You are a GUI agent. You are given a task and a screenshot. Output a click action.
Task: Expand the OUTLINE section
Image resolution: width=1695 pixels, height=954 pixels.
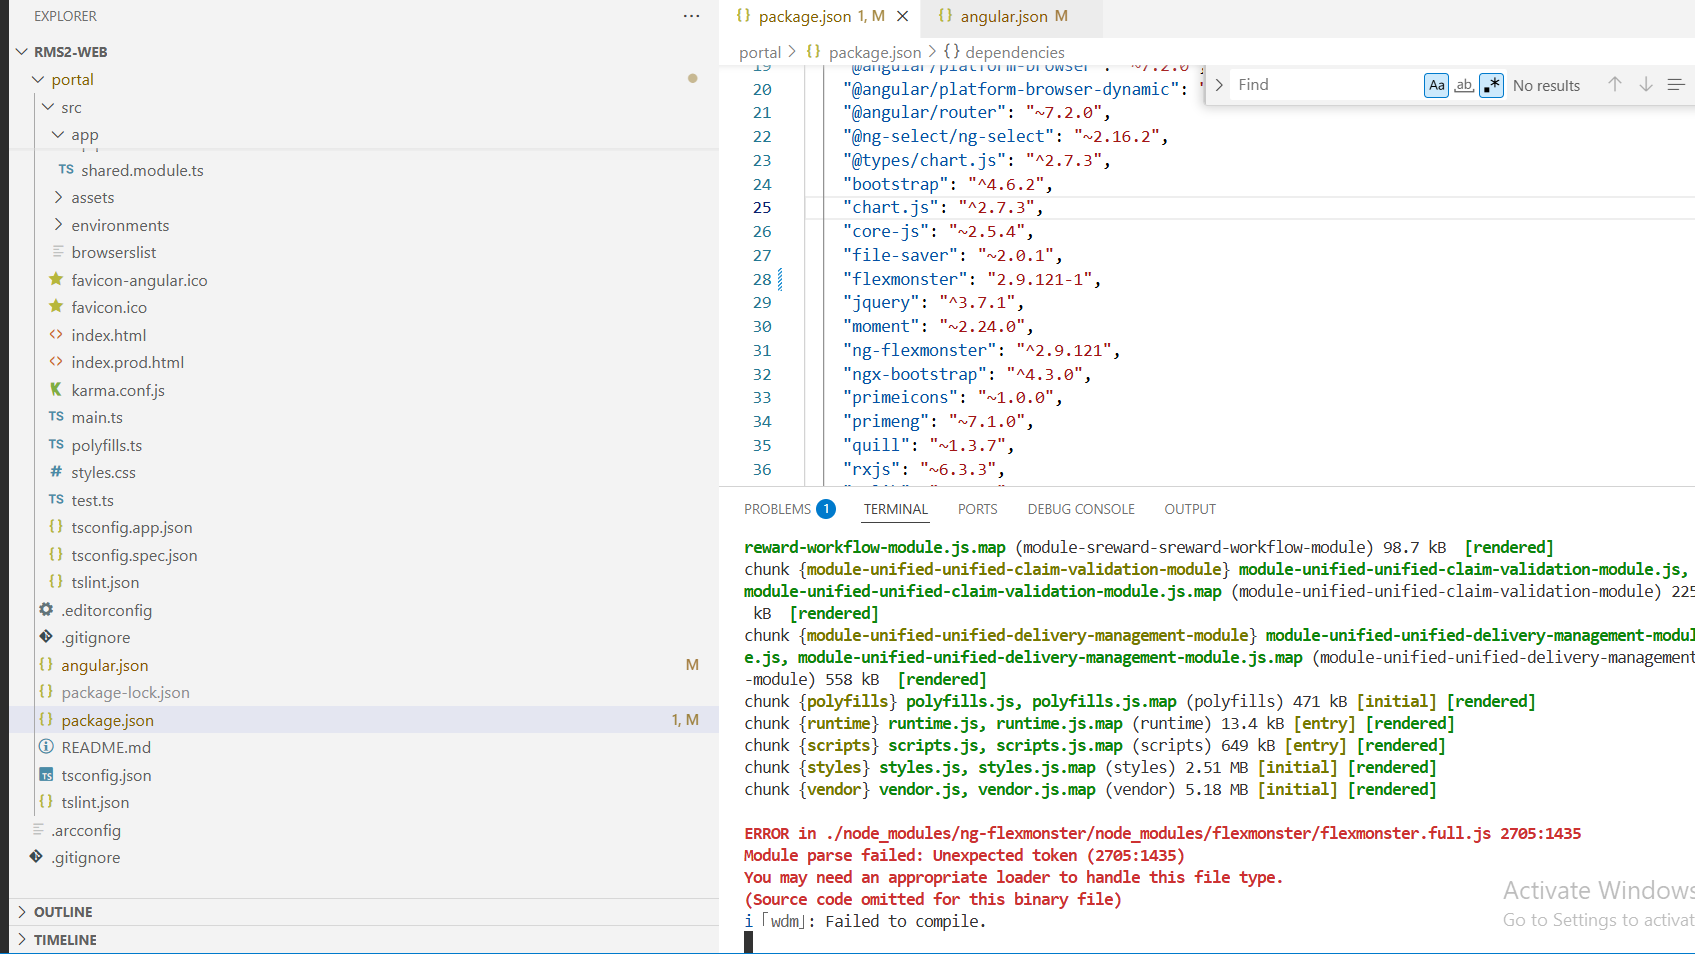pyautogui.click(x=63, y=912)
